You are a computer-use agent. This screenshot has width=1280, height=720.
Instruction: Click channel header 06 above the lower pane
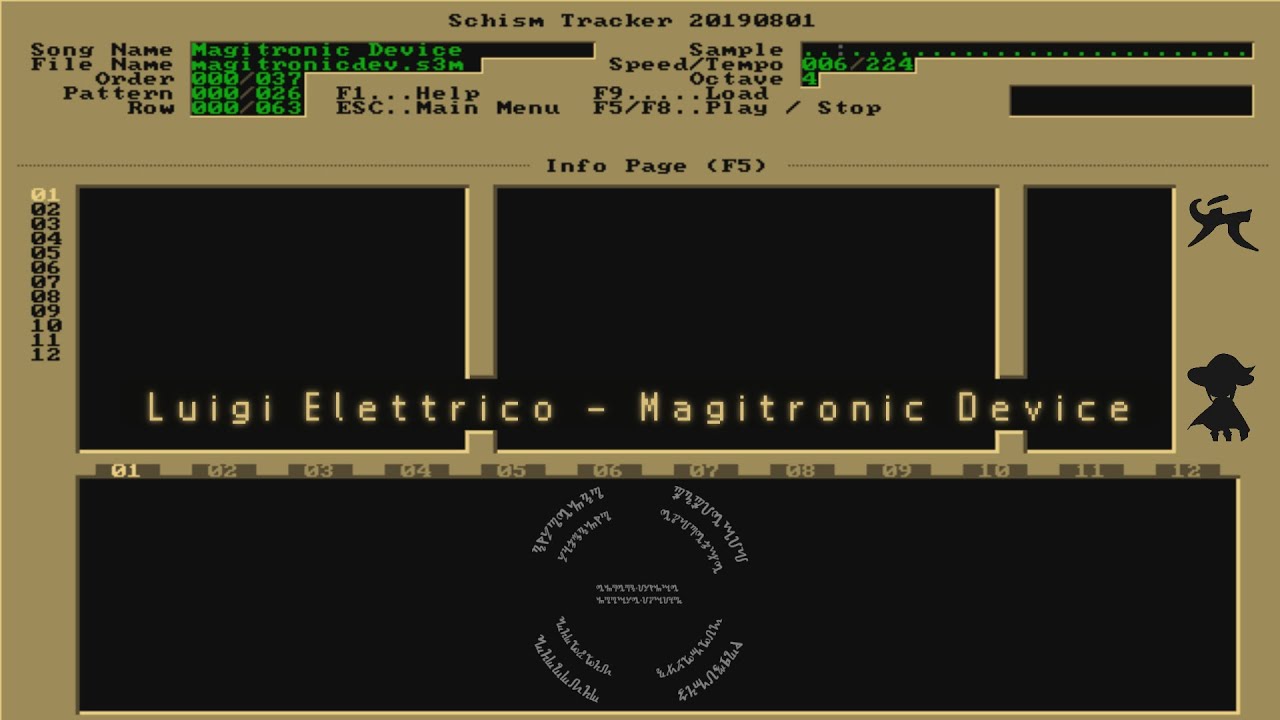(608, 470)
